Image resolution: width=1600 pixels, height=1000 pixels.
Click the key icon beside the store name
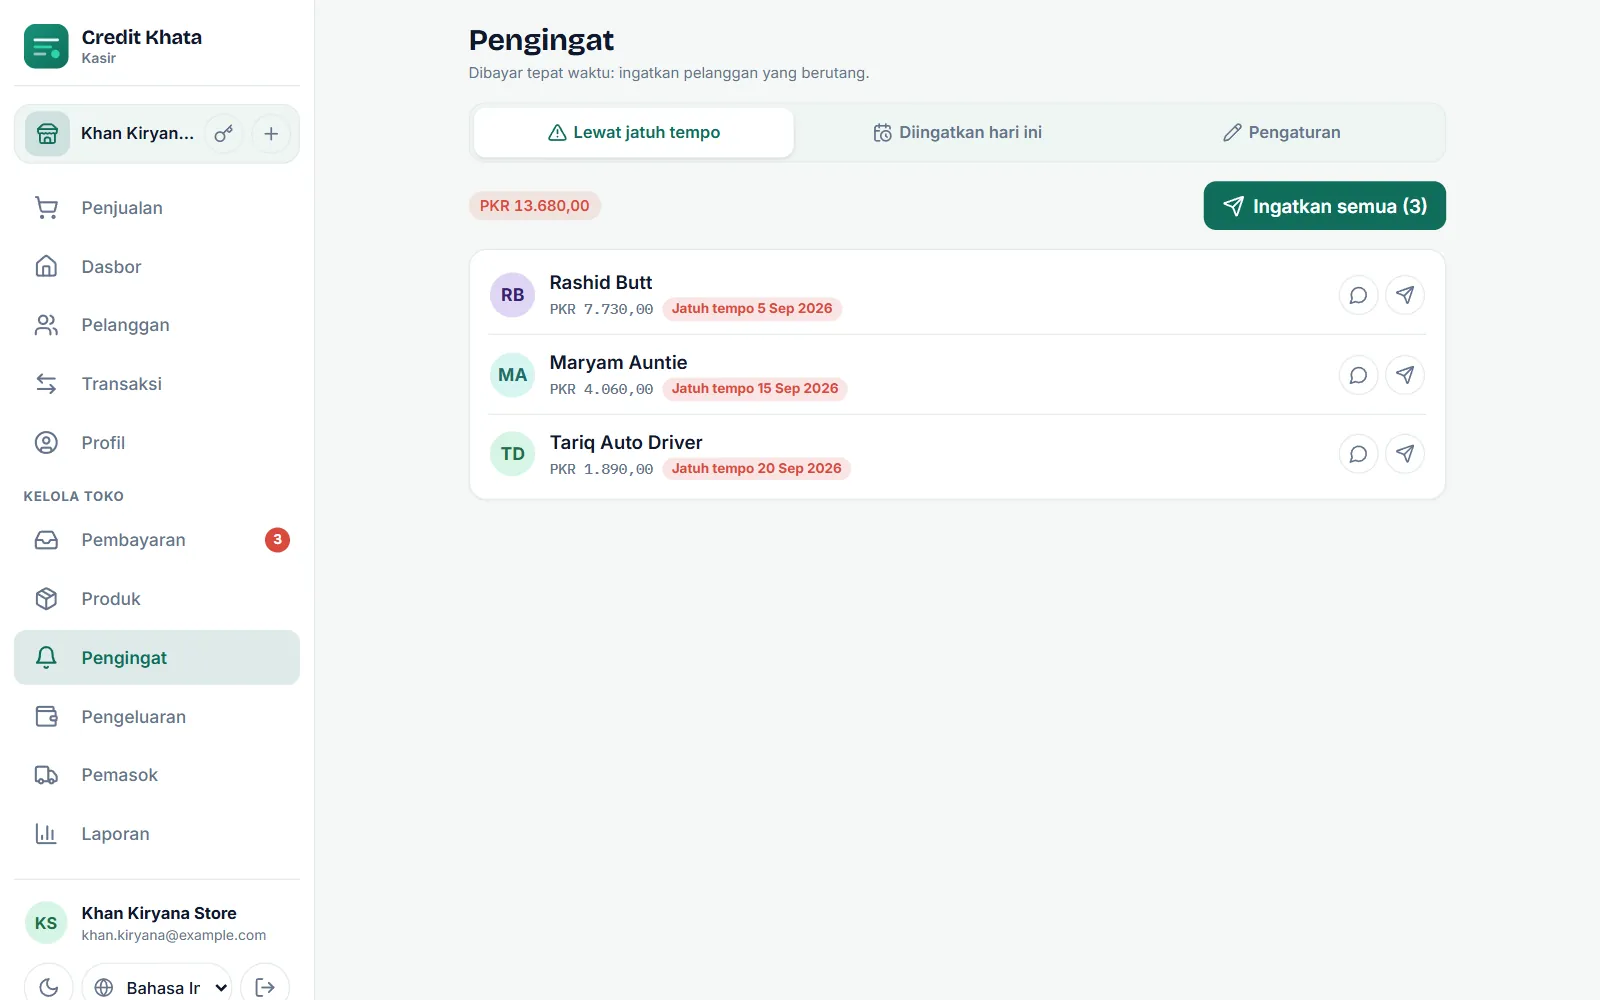[224, 134]
